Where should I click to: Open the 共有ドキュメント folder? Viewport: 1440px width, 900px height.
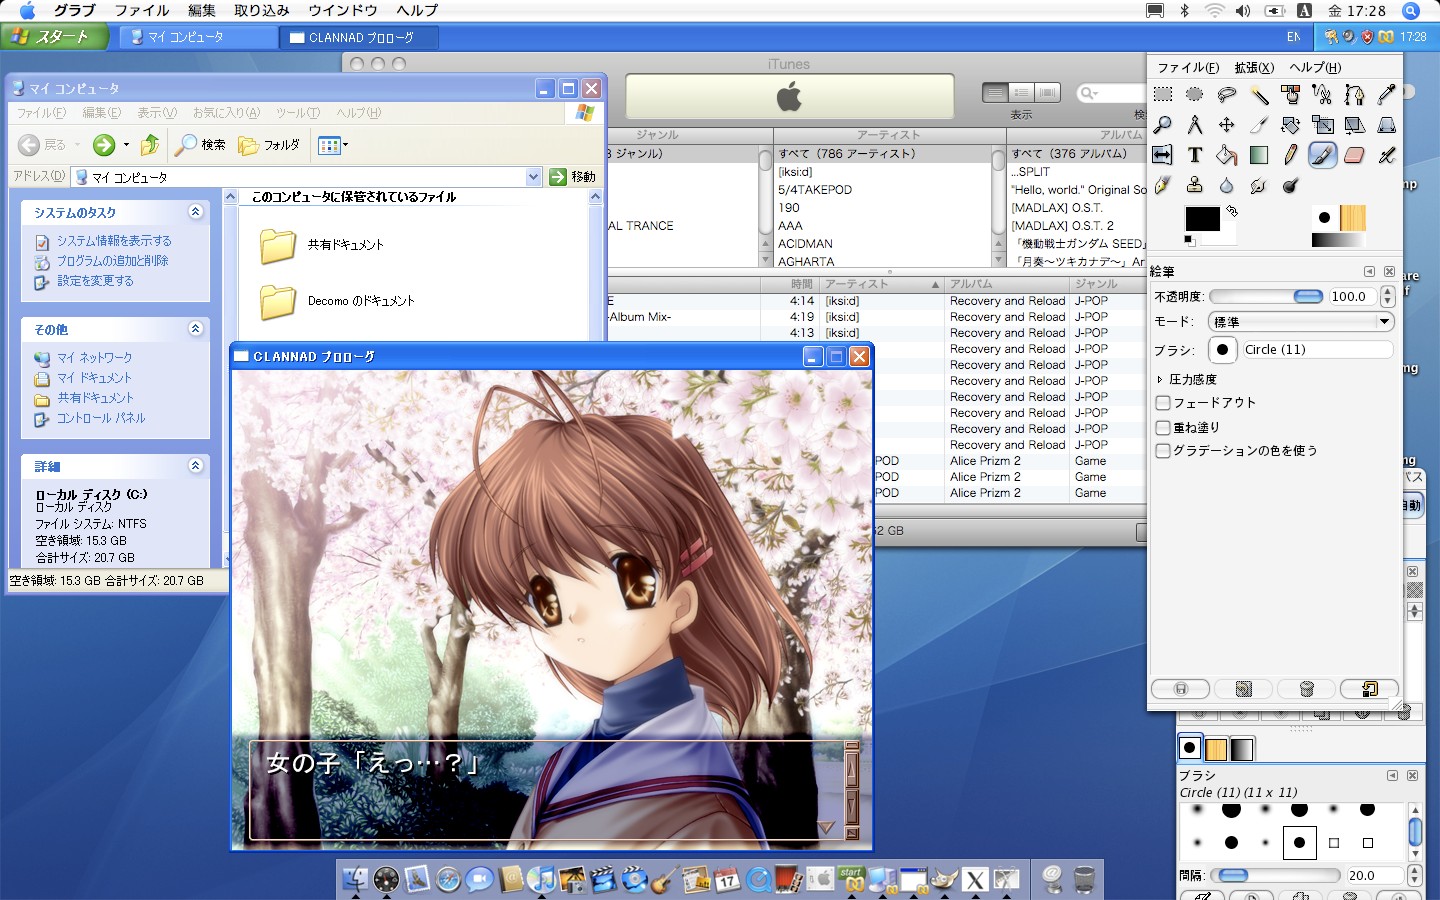[x=345, y=245]
